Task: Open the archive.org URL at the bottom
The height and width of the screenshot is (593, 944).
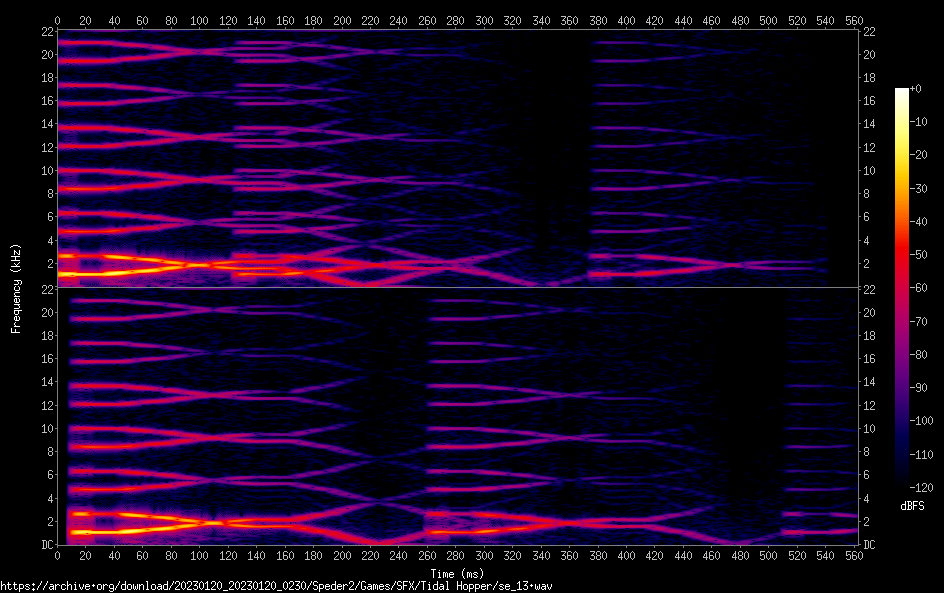Action: coord(276,585)
